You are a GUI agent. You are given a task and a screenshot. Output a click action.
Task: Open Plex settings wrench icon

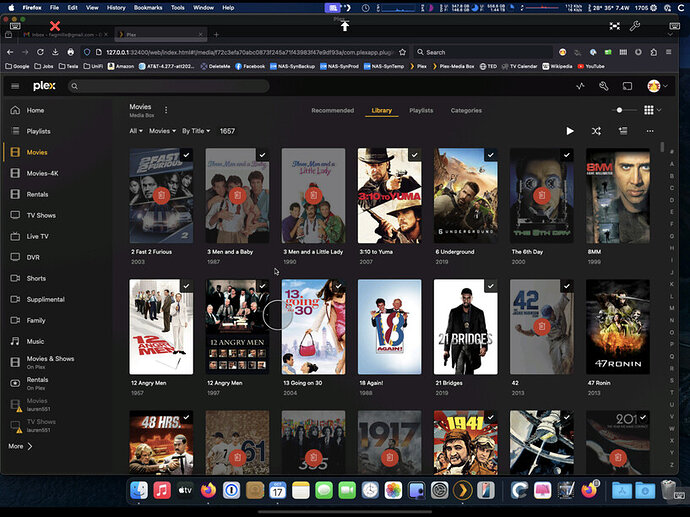(x=604, y=86)
